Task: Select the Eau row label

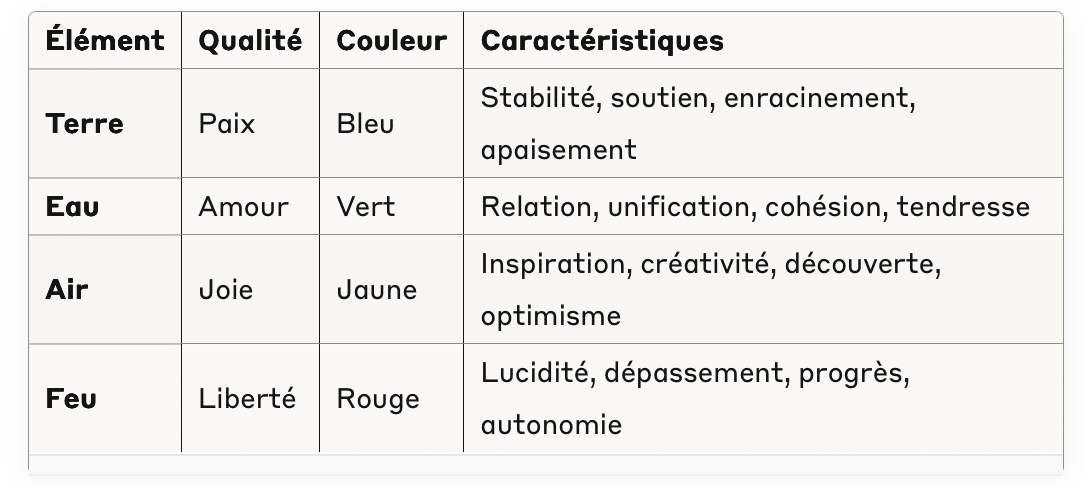Action: (72, 207)
